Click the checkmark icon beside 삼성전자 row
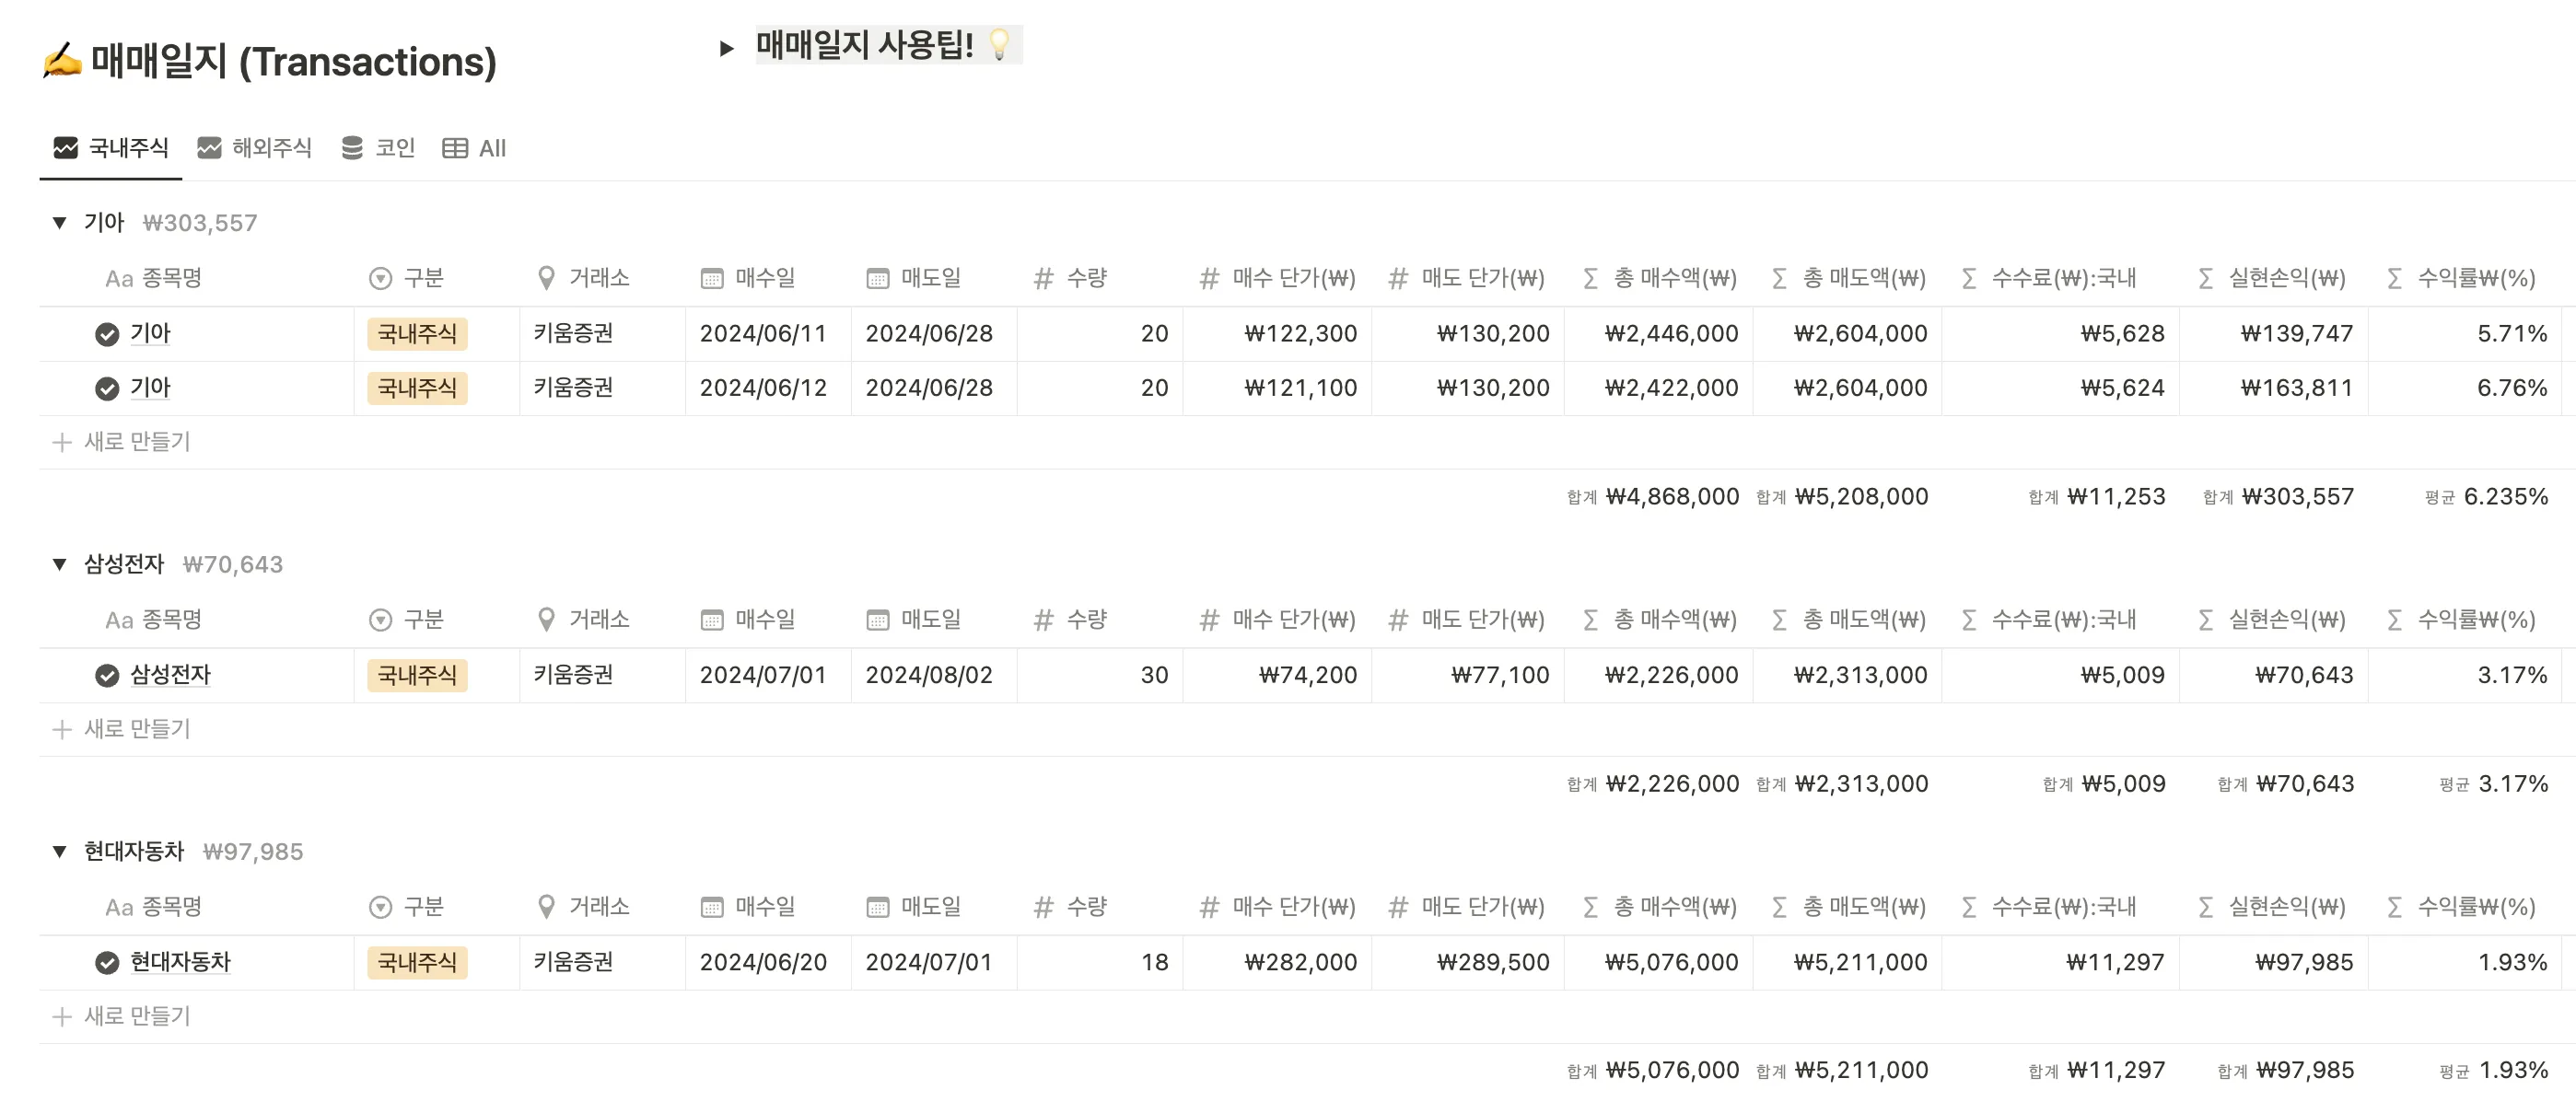2576x1113 pixels. [x=108, y=675]
